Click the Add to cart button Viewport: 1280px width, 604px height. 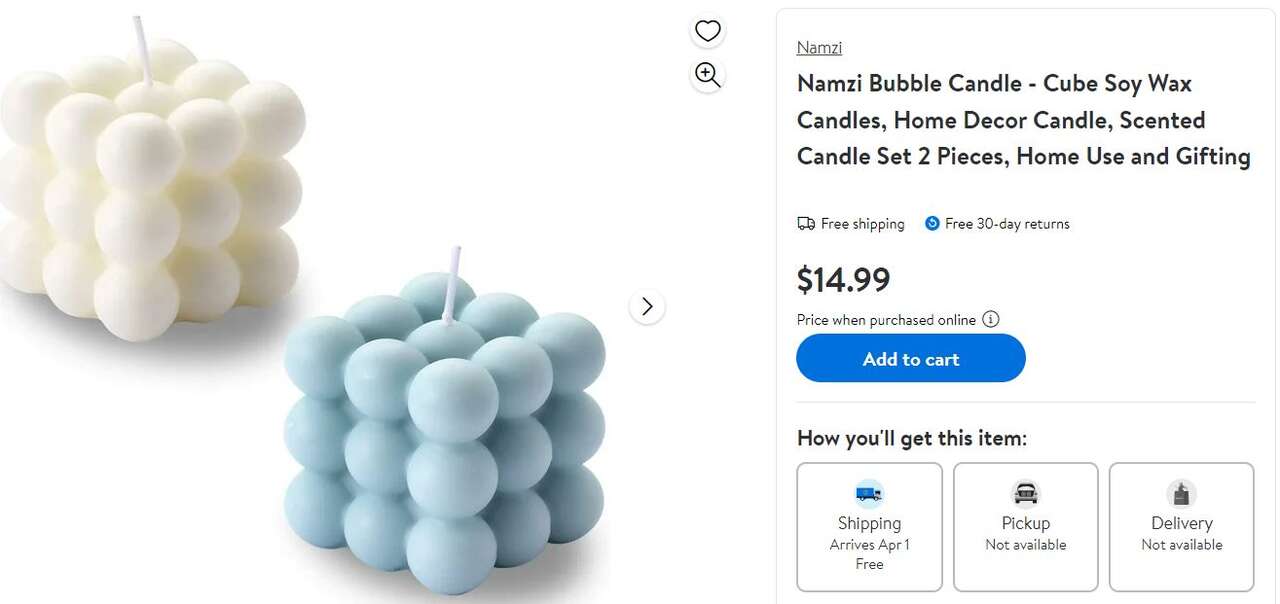click(910, 358)
